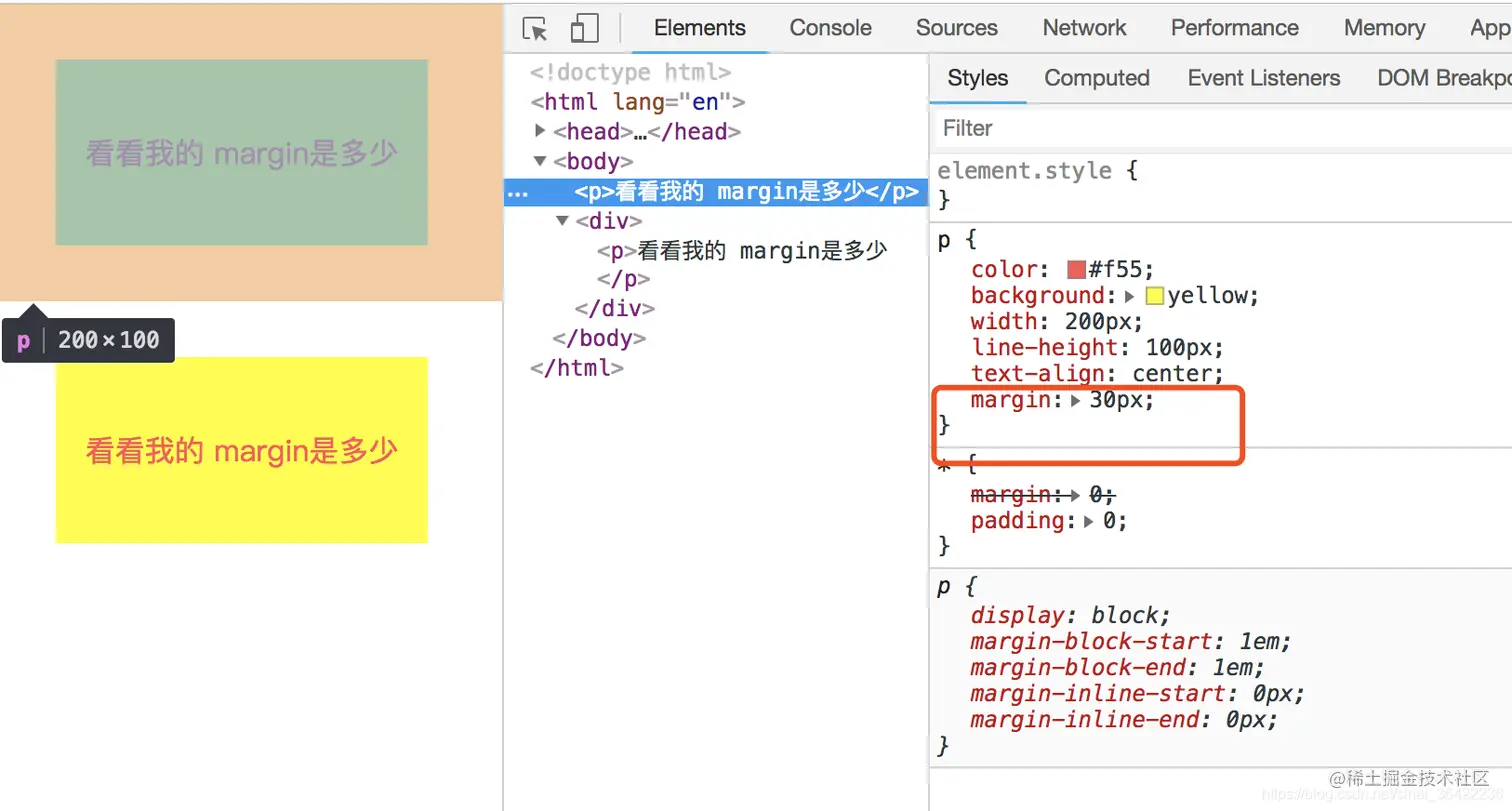Image resolution: width=1512 pixels, height=811 pixels.
Task: Select the closing </body> tag row
Action: click(599, 338)
